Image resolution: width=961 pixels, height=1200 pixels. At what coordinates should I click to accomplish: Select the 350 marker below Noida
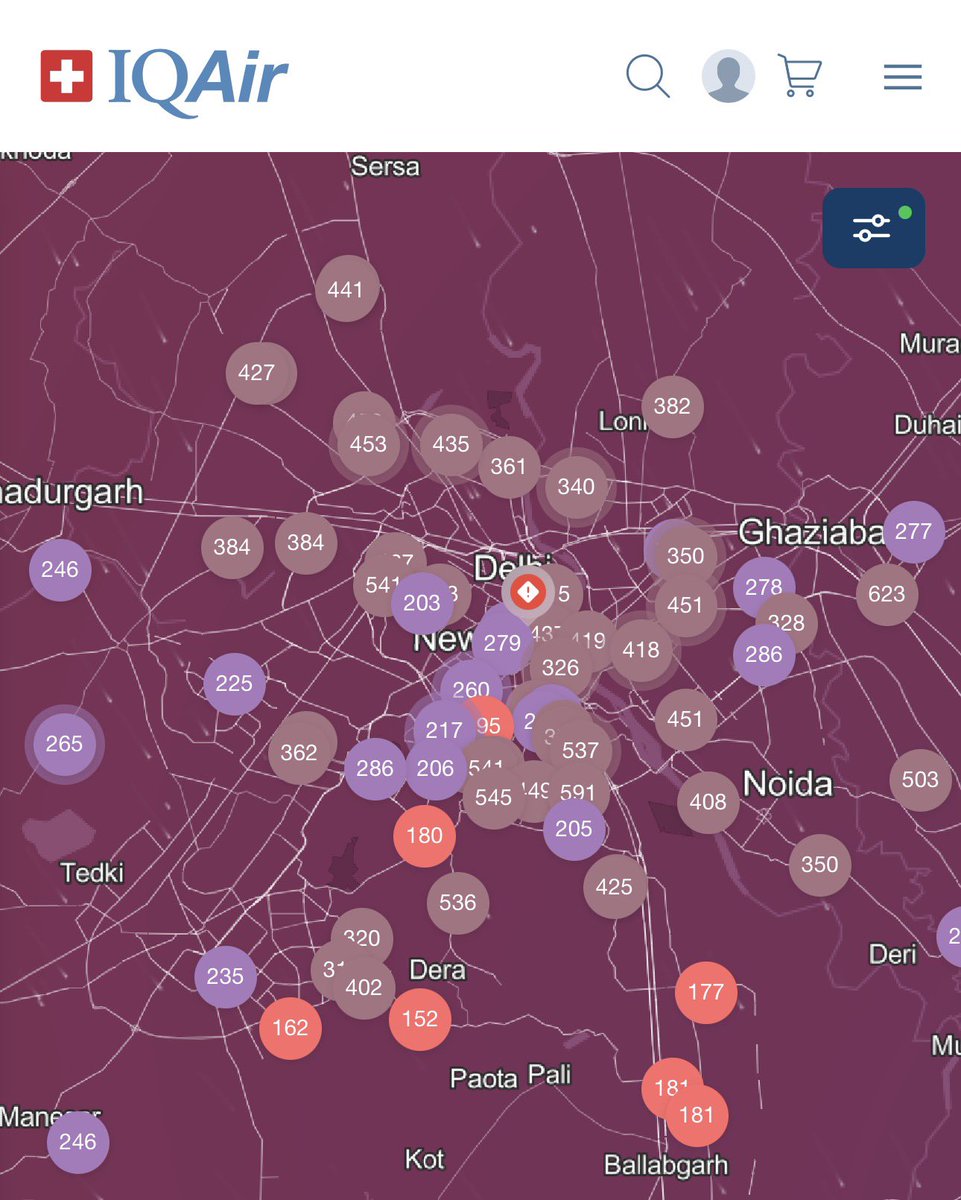coord(820,865)
